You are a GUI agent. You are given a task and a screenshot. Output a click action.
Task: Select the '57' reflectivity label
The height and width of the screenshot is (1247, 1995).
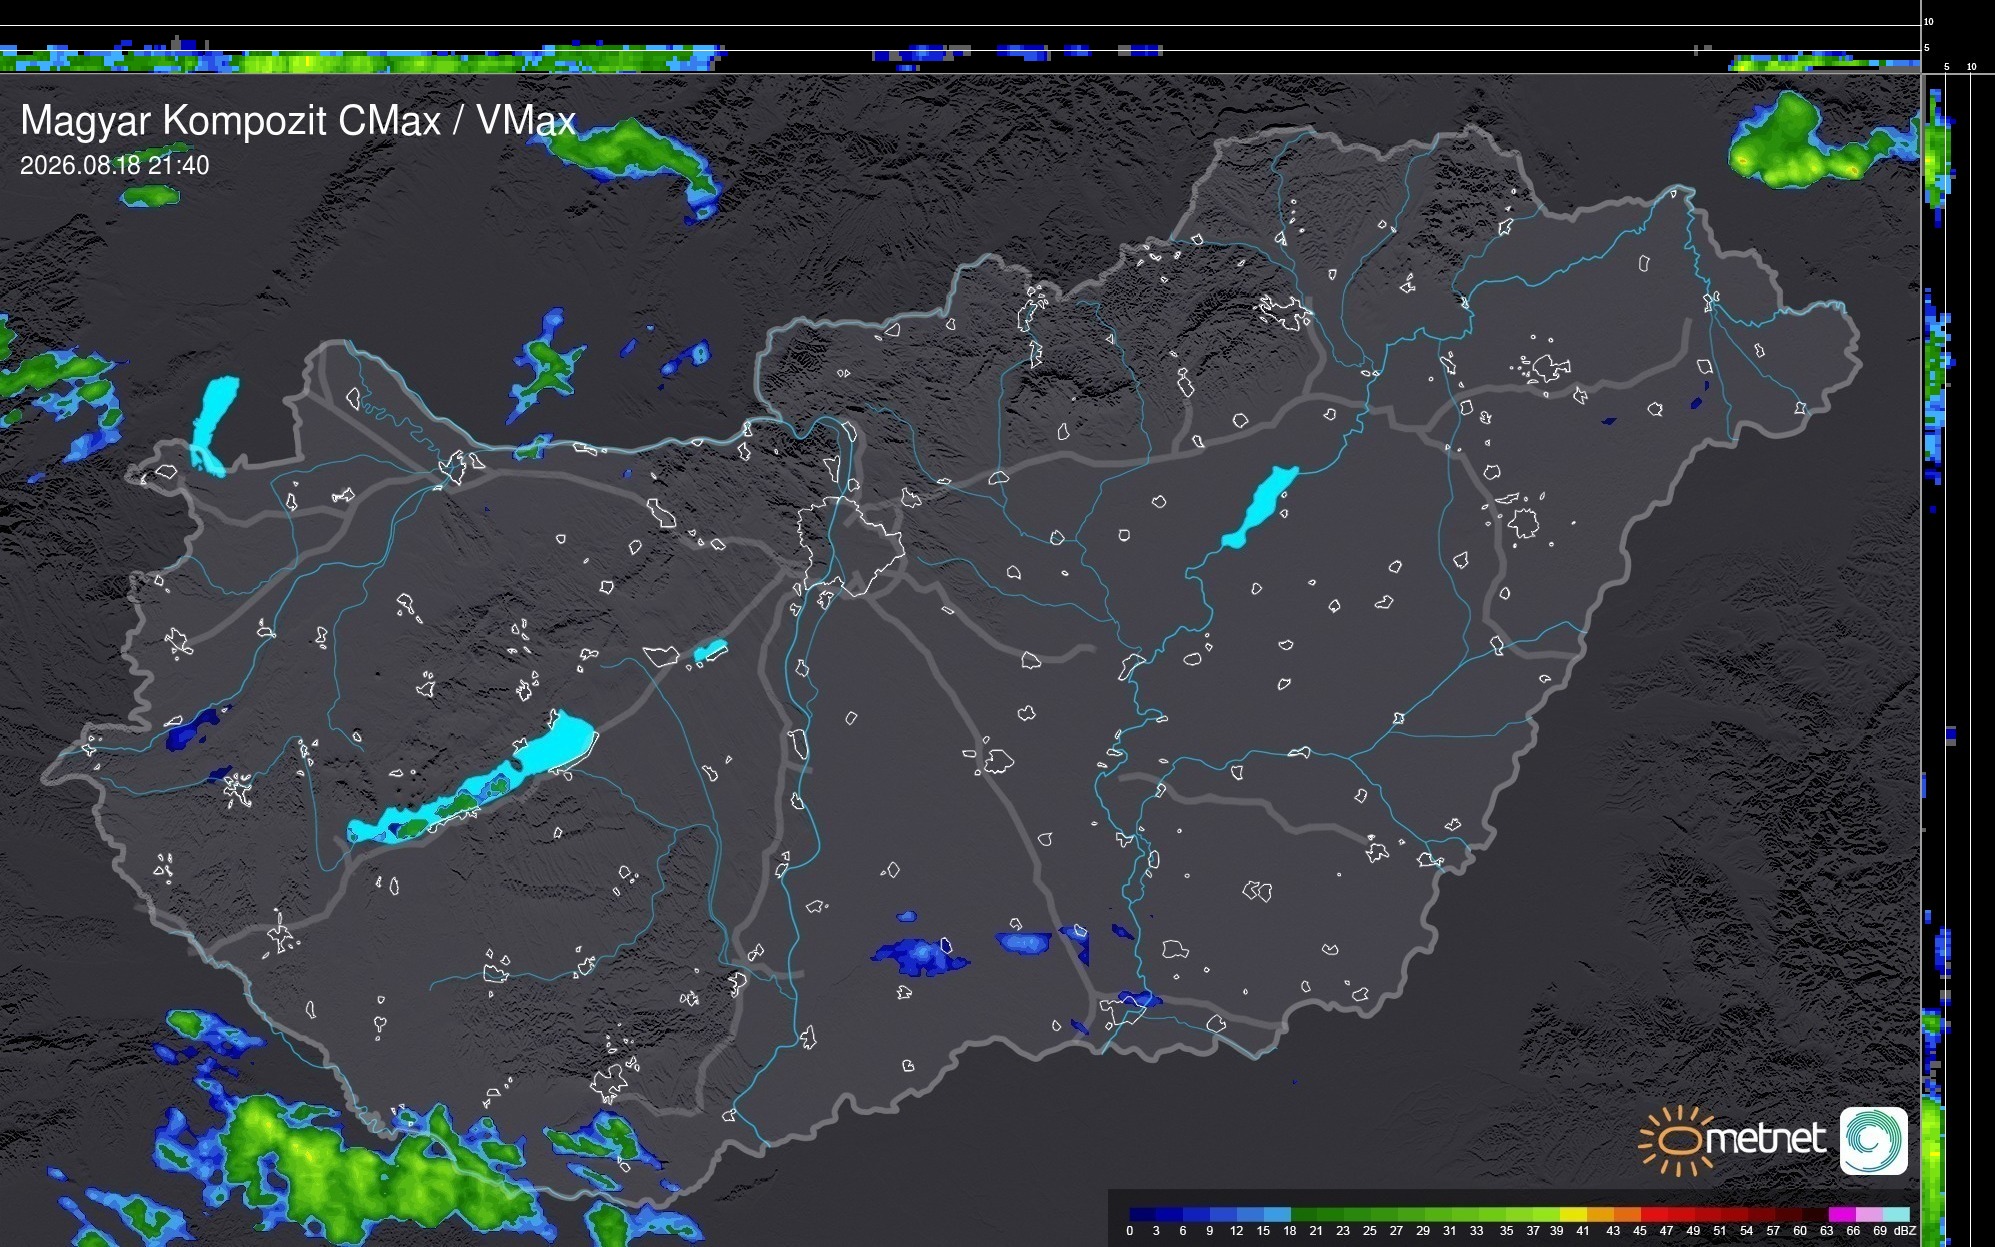tap(1773, 1231)
